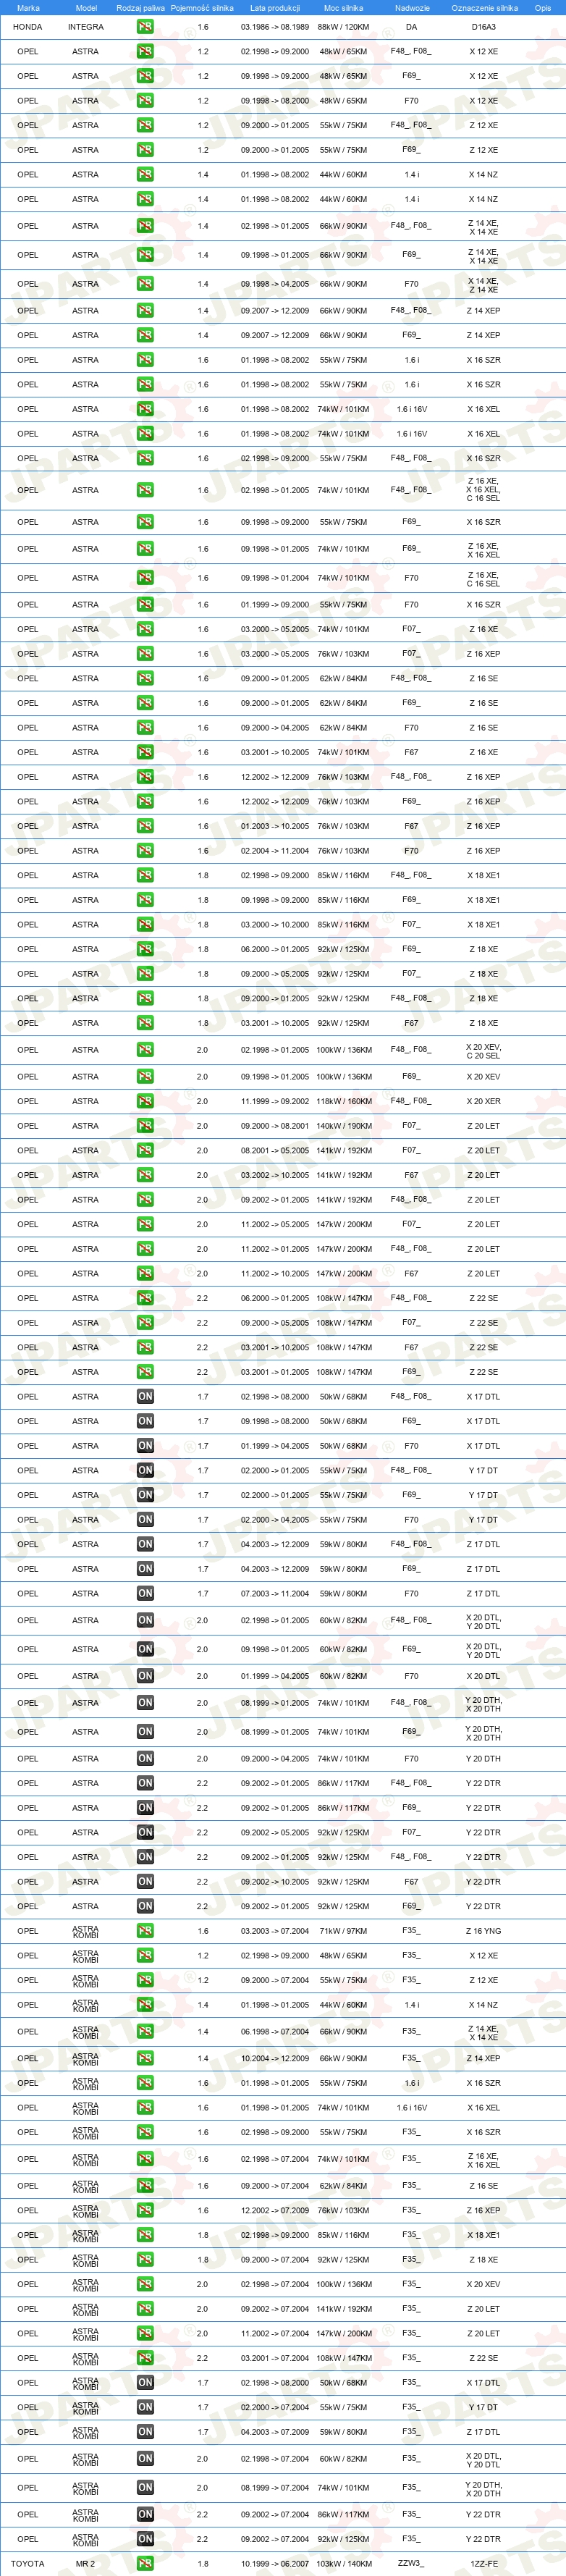The image size is (566, 2576).
Task: Click diesel ON icon in Astra Kombi Y 22 DTR 92kW row
Action: (145, 2539)
